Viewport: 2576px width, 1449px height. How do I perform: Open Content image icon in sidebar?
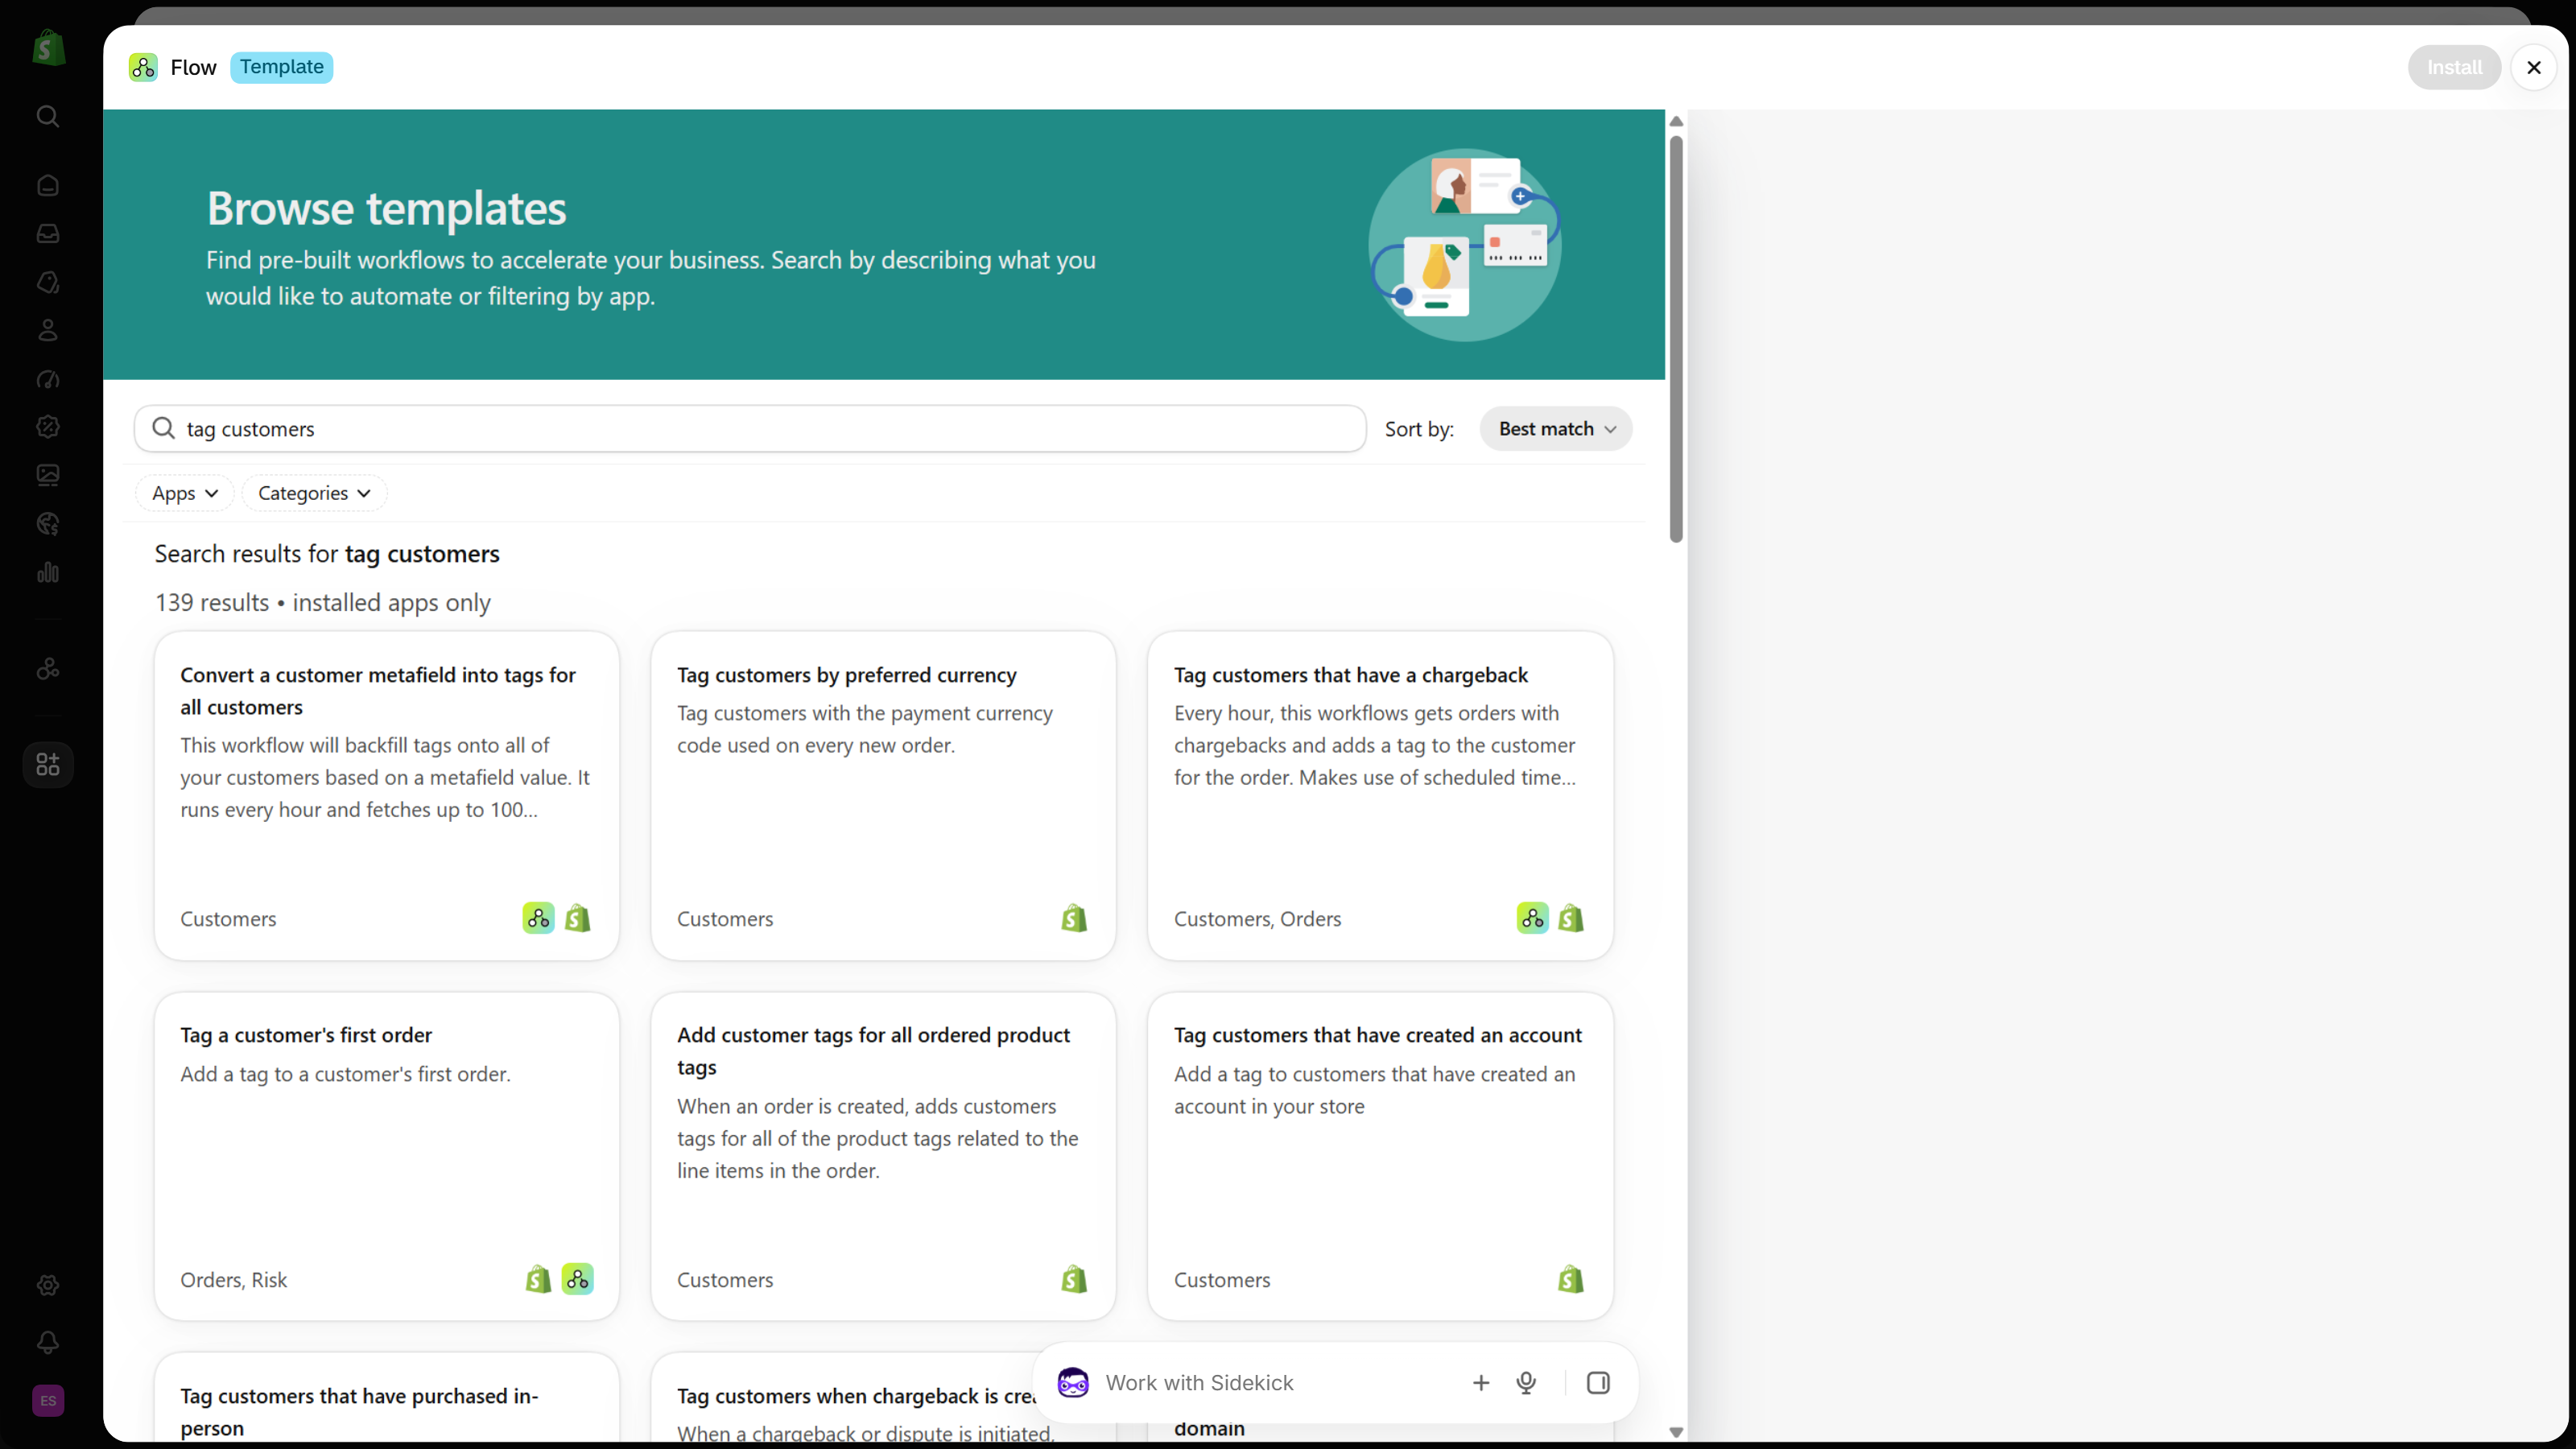point(48,475)
